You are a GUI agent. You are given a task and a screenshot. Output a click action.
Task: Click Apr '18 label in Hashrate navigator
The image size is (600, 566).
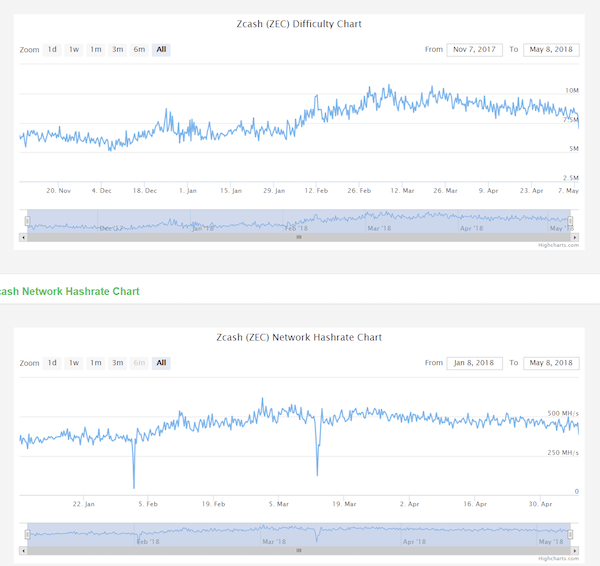pyautogui.click(x=414, y=542)
